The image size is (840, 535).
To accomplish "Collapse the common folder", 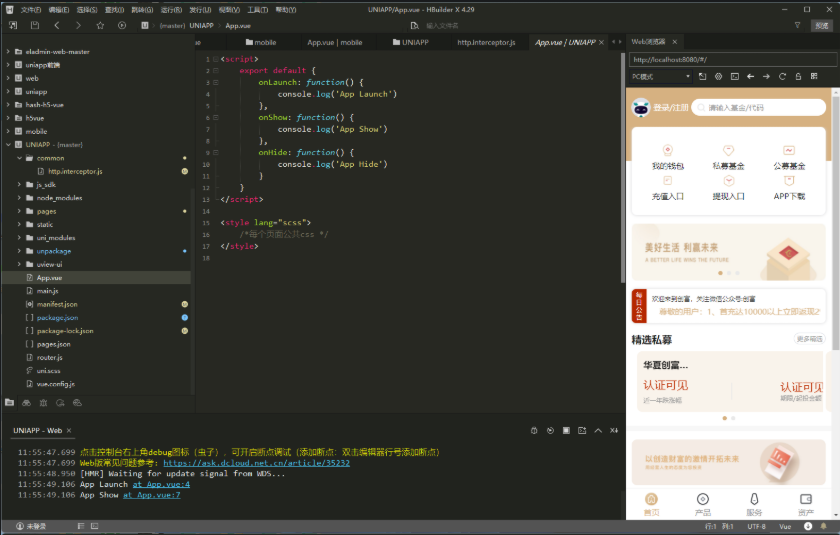I will (19, 158).
